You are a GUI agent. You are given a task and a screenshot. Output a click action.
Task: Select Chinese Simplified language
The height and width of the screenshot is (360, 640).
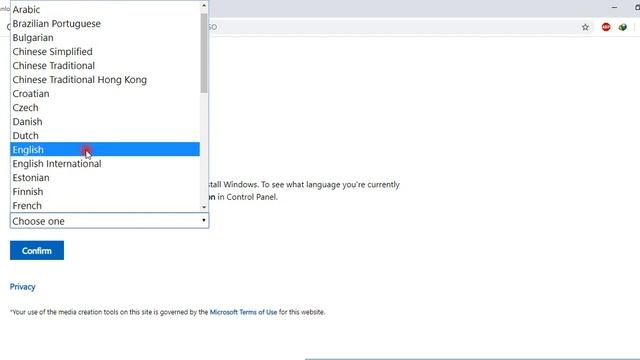105,51
